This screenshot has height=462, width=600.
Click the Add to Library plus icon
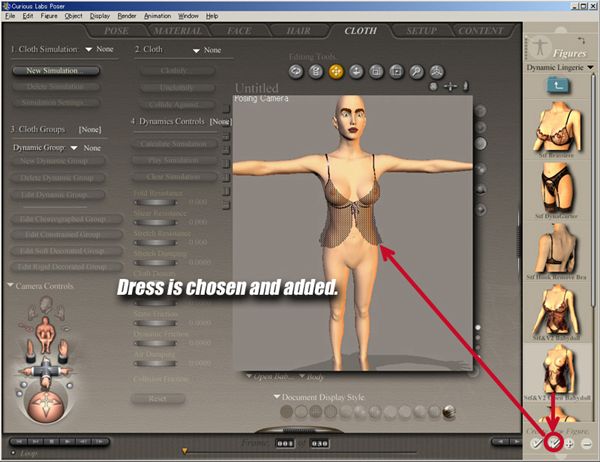569,442
